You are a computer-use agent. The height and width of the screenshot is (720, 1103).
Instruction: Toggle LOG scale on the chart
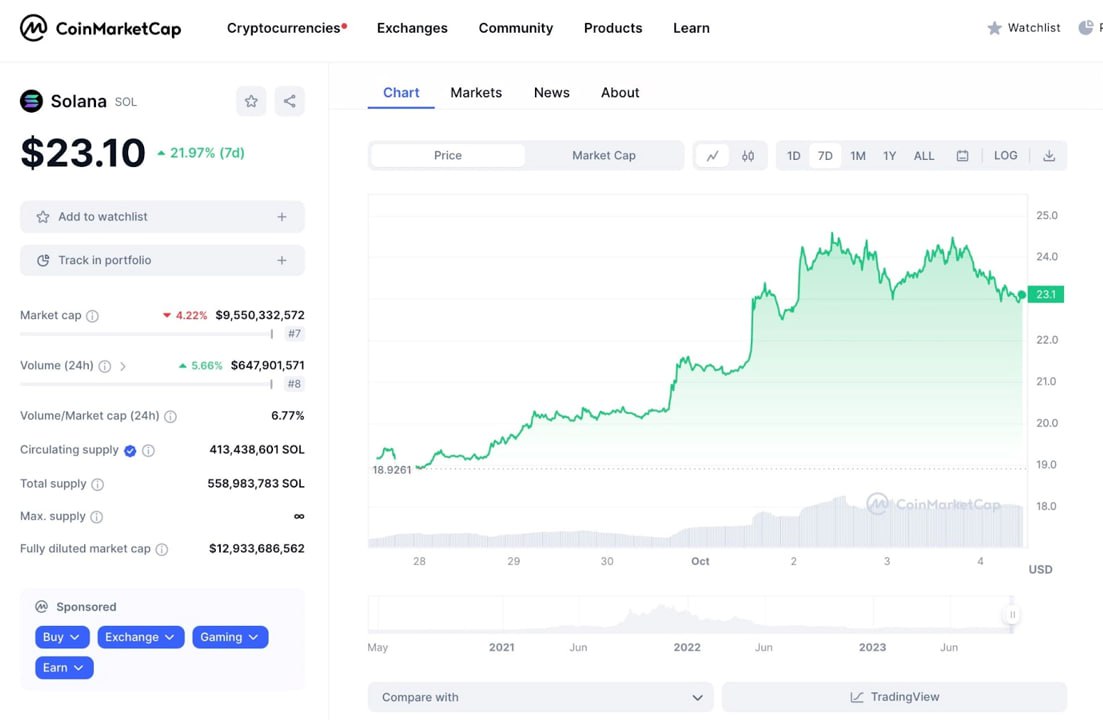click(1005, 156)
